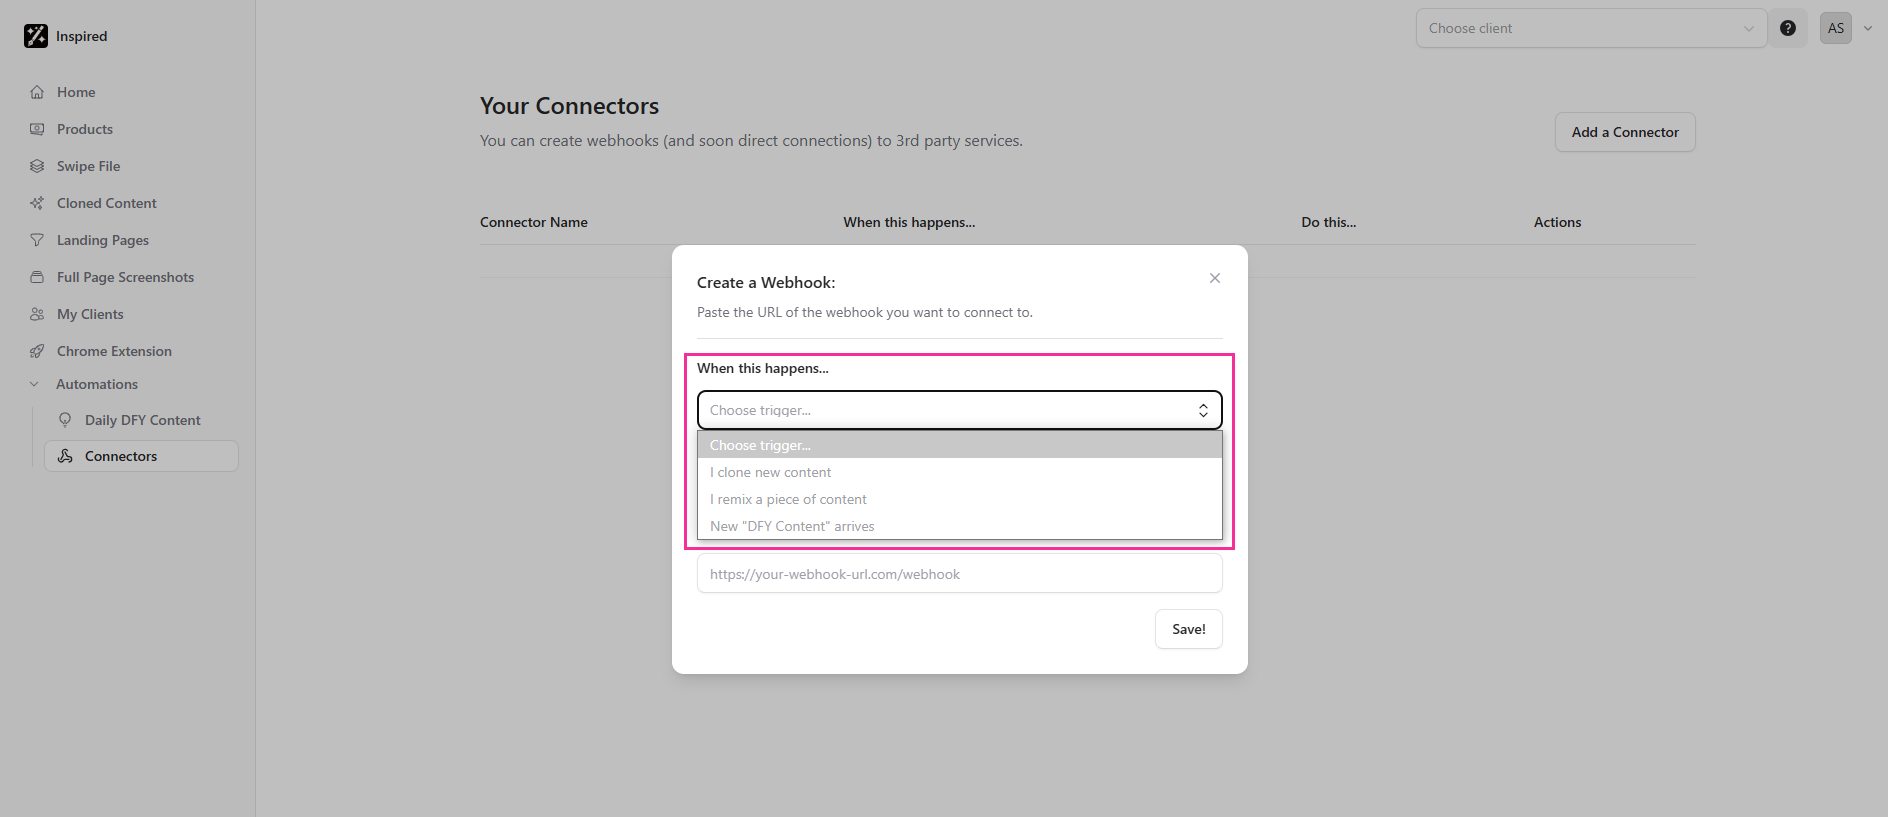Click the Actions column header

coord(1558,222)
